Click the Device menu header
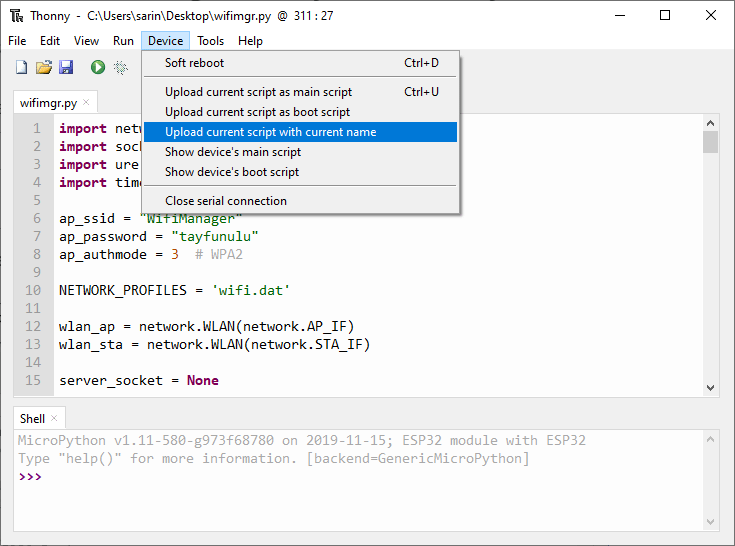735x546 pixels. [165, 41]
